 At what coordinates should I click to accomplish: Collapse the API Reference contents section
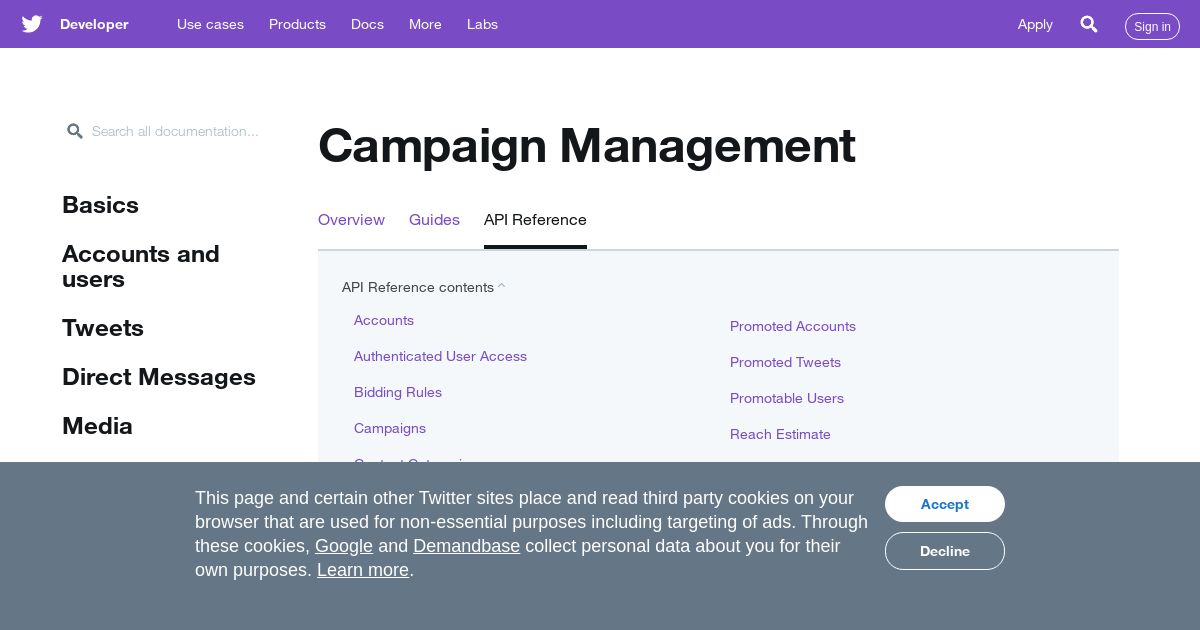(423, 287)
